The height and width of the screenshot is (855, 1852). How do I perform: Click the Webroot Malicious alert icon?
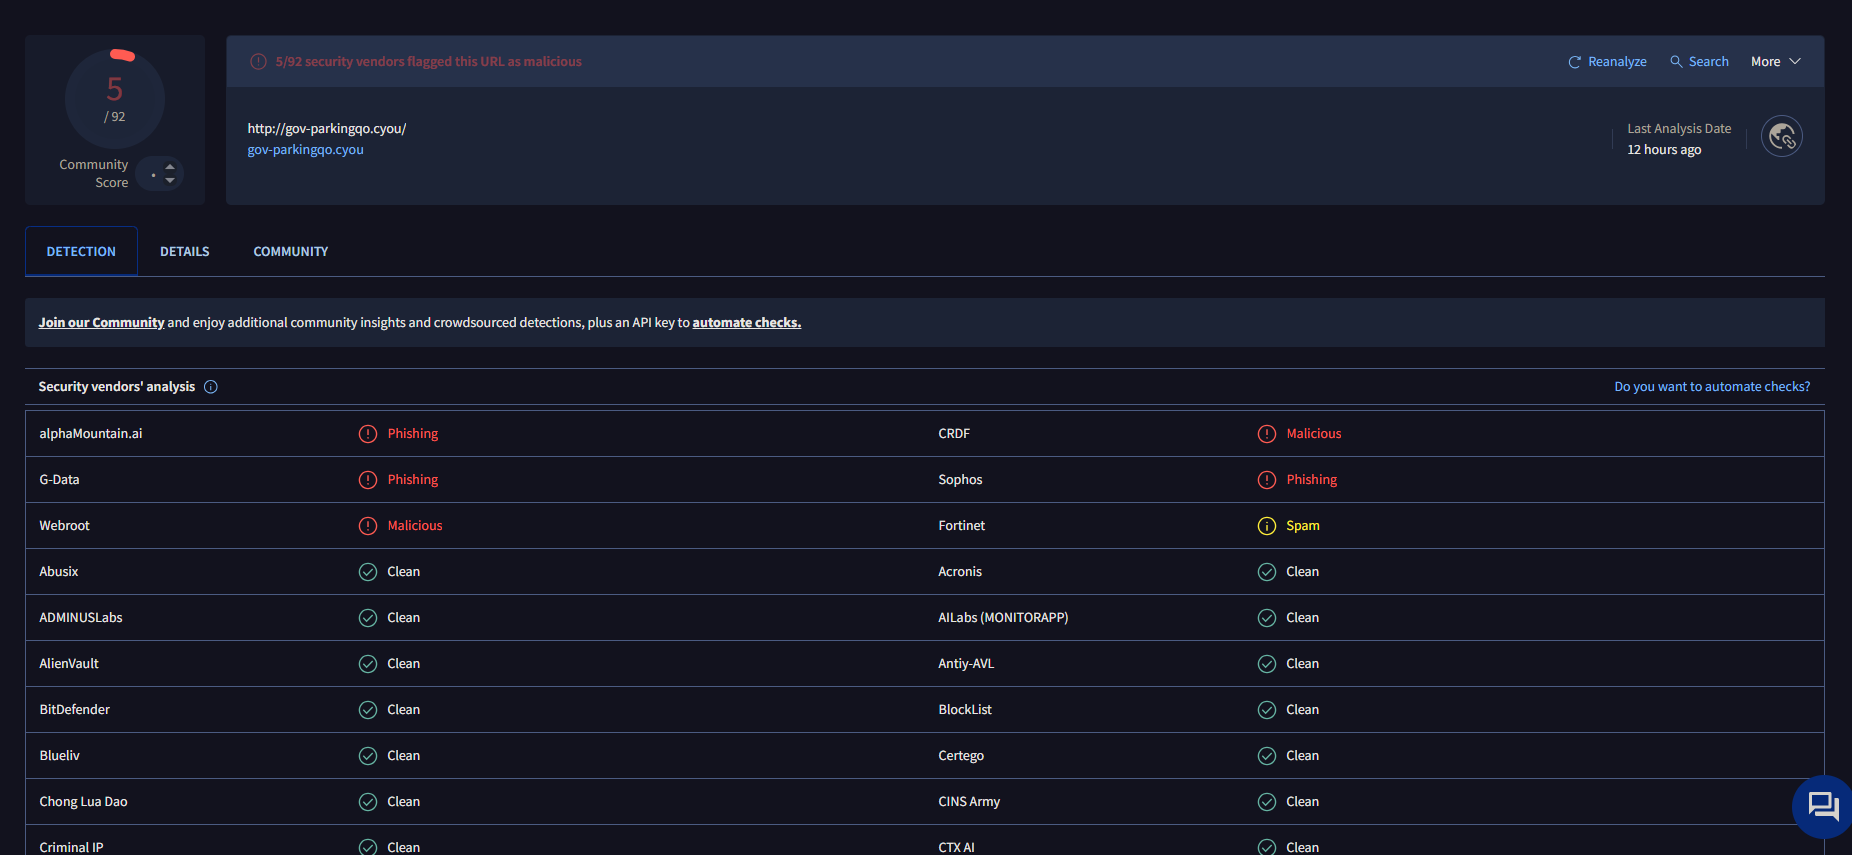(x=368, y=526)
